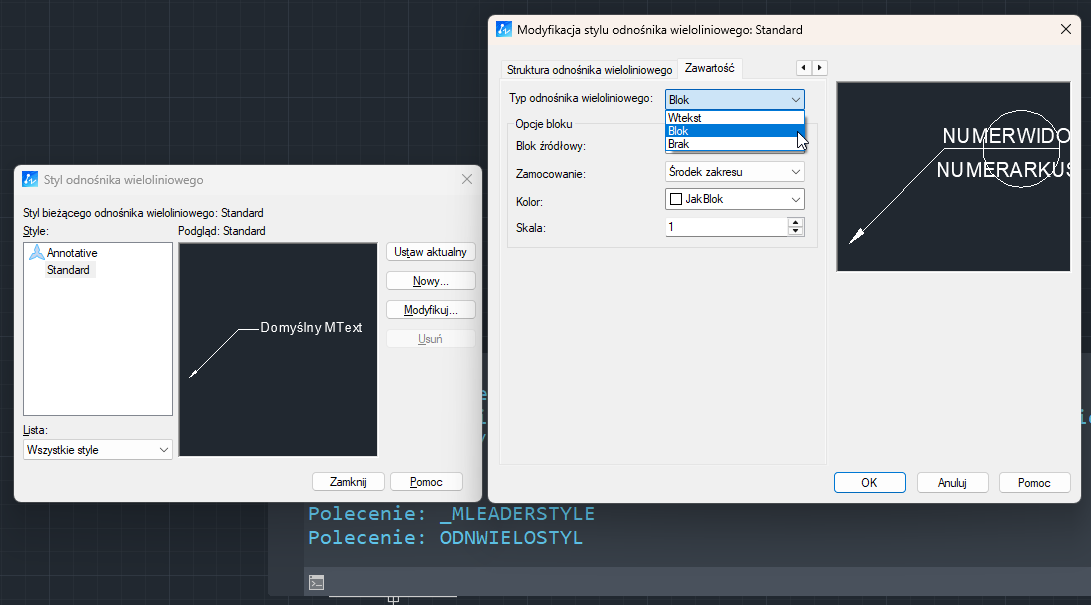The height and width of the screenshot is (605, 1091).
Task: Increase Skala value with up arrow
Action: pos(796,222)
